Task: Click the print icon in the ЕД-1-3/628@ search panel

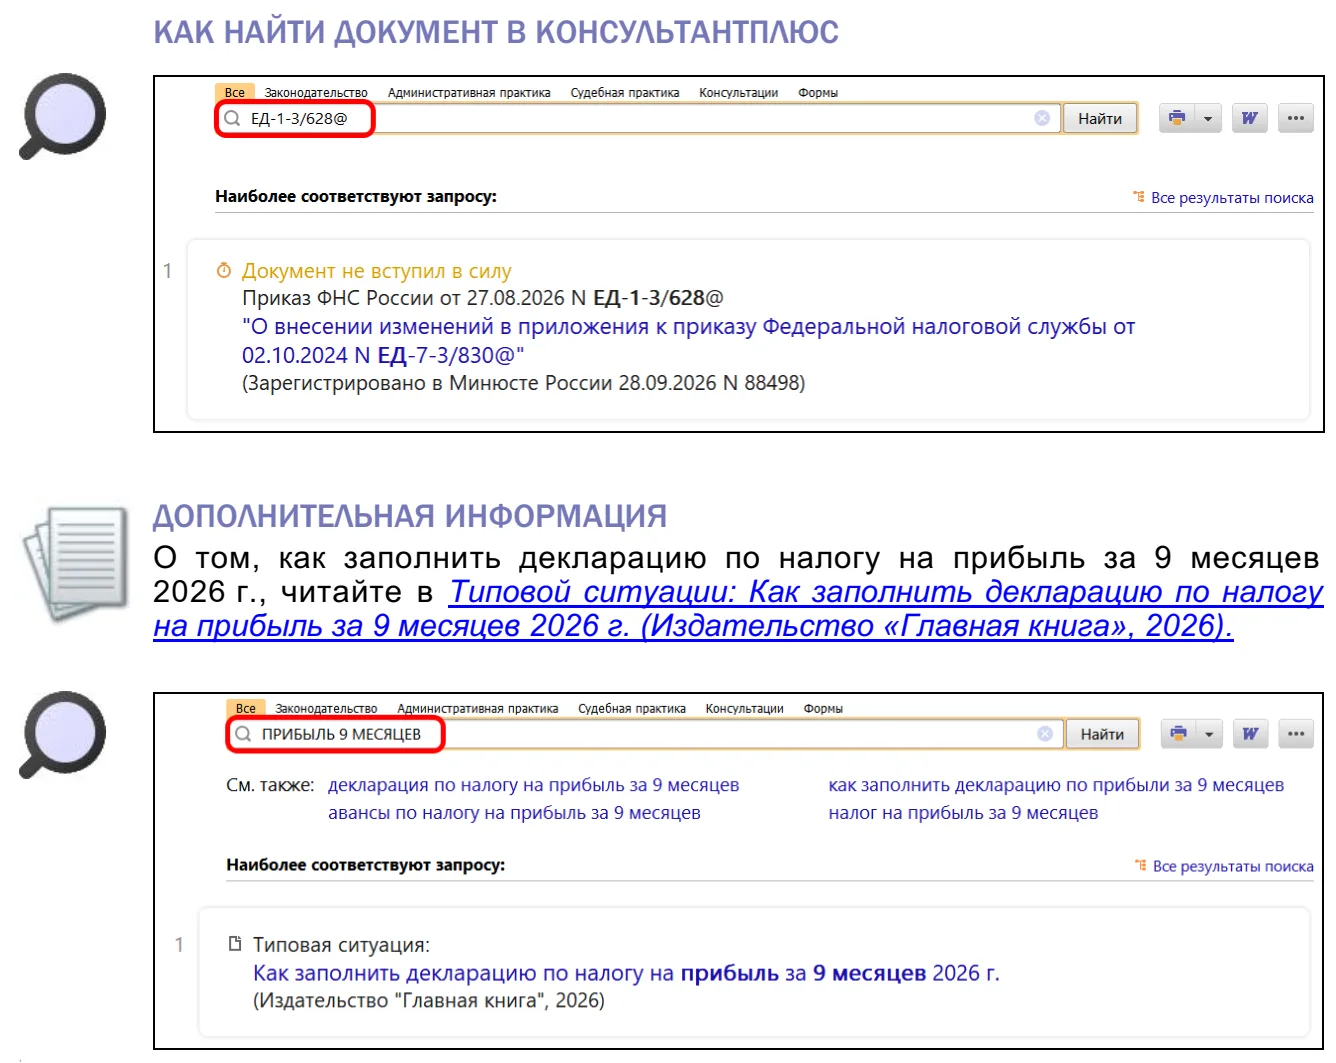Action: [x=1177, y=118]
